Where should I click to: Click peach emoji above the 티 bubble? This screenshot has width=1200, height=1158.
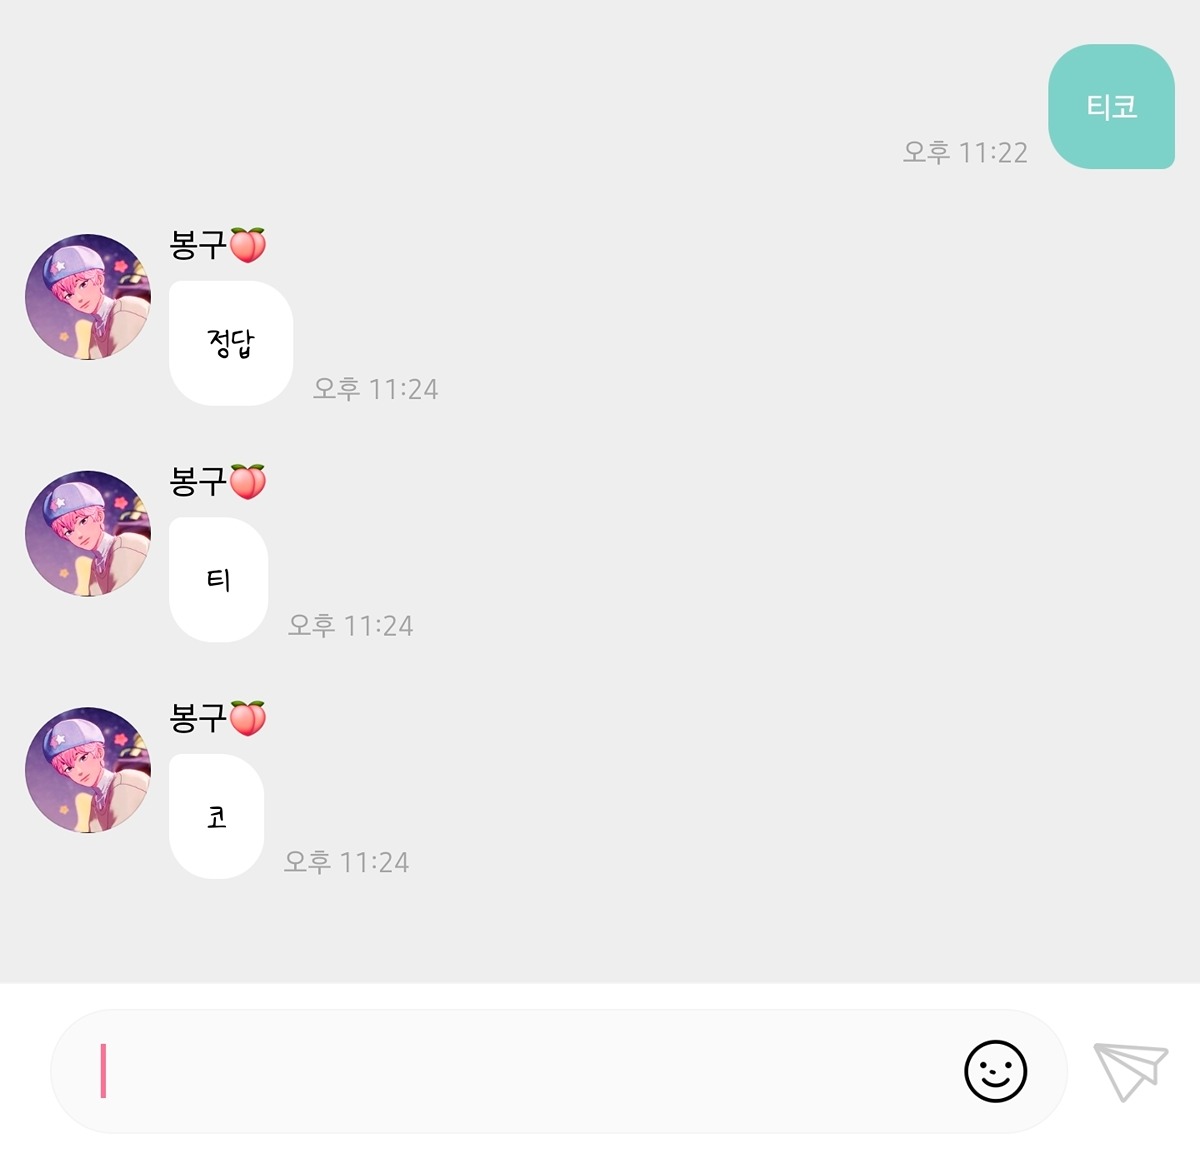click(x=248, y=481)
